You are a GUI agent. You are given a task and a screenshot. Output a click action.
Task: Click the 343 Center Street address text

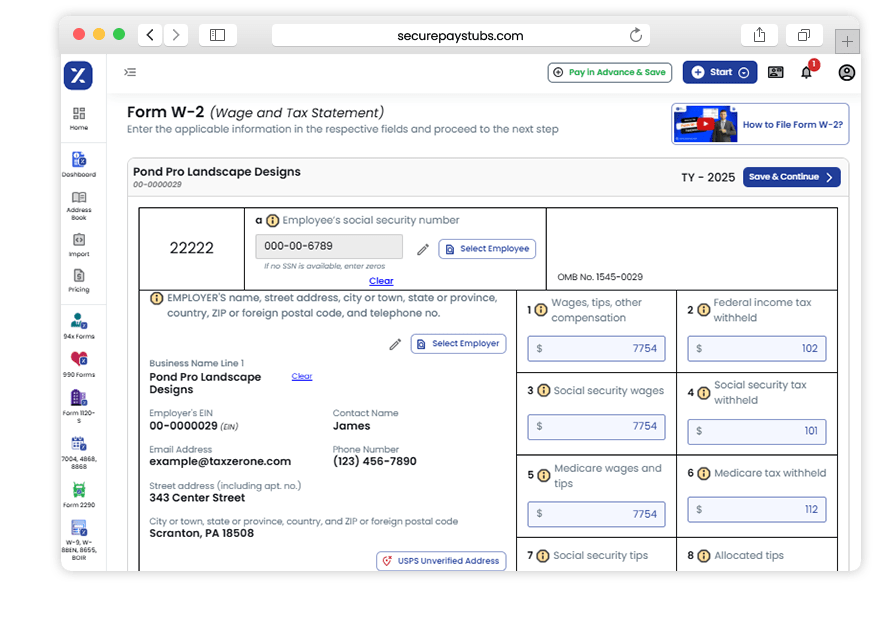point(197,498)
